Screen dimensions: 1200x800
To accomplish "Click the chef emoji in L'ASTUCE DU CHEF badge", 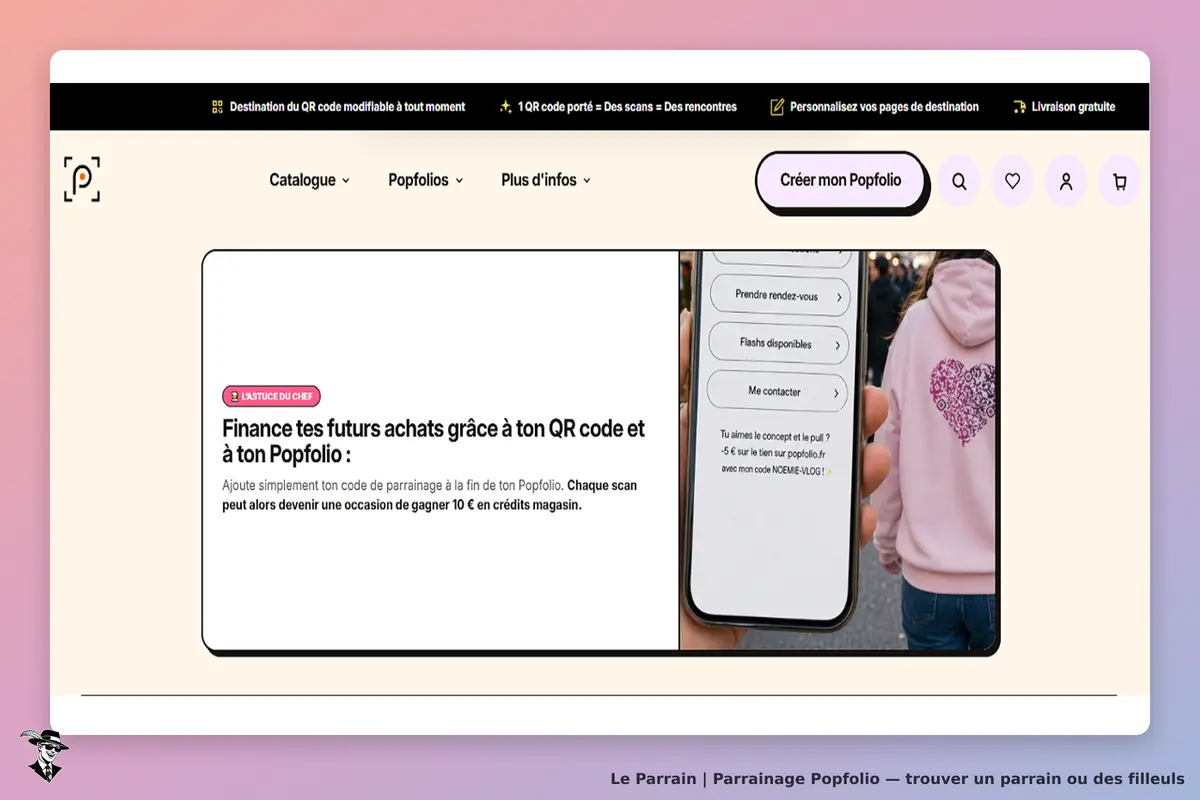I will click(x=235, y=397).
